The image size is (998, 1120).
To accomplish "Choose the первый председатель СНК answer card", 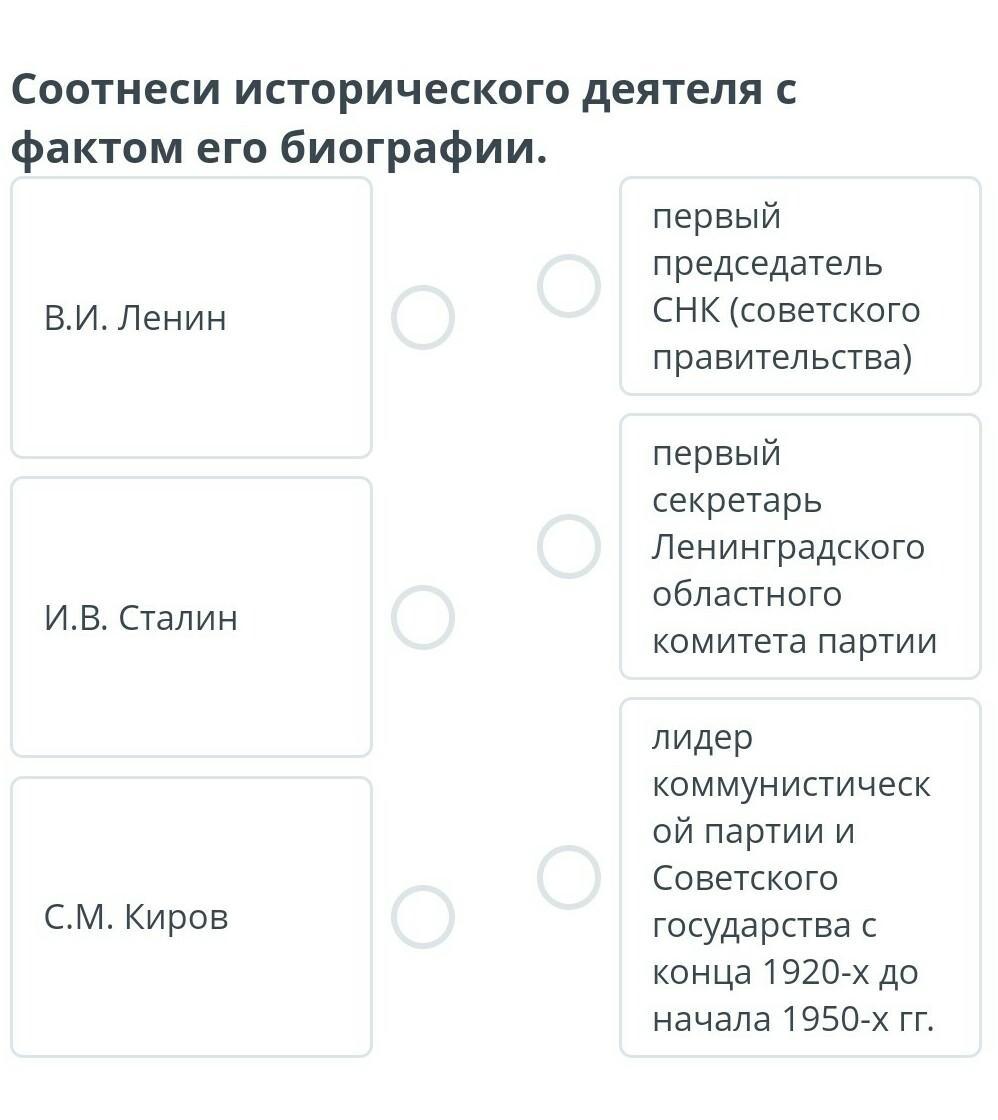I will 800,286.
